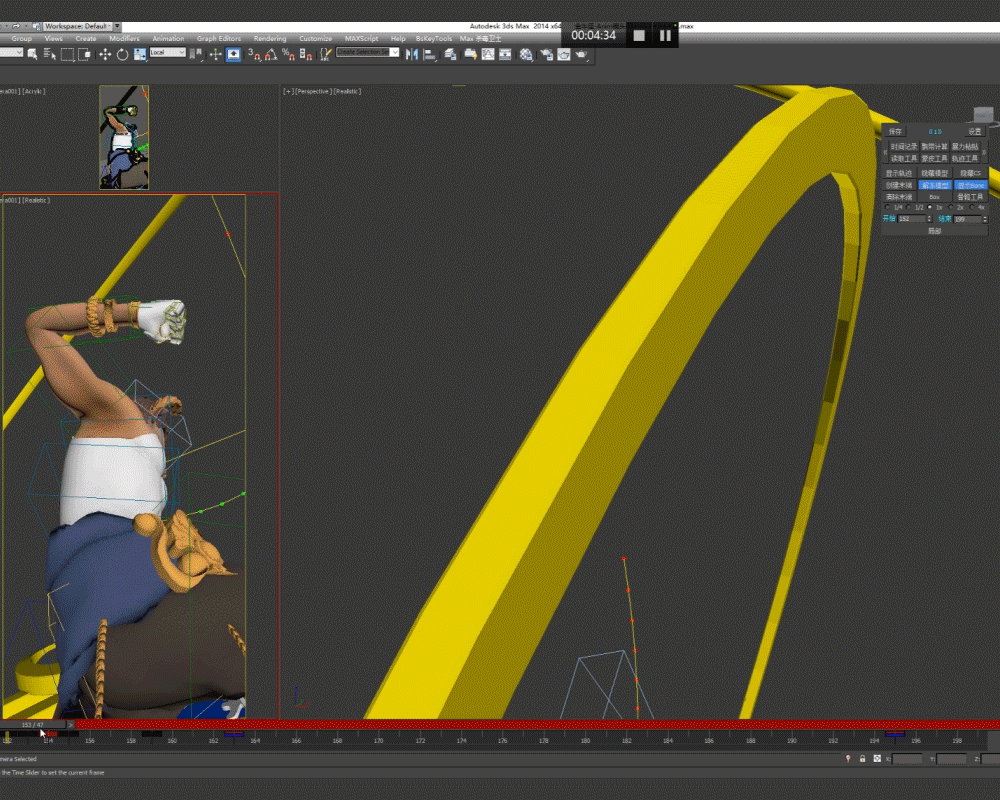
Task: Click the 显示轨迹 button
Action: (899, 173)
